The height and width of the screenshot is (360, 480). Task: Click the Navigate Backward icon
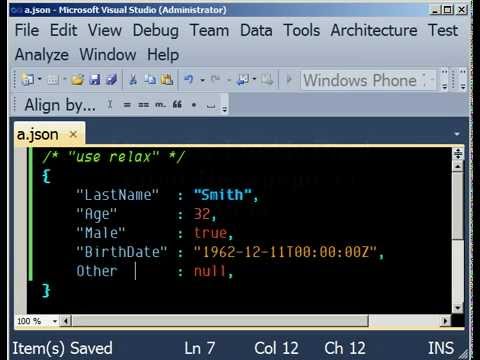tap(243, 80)
